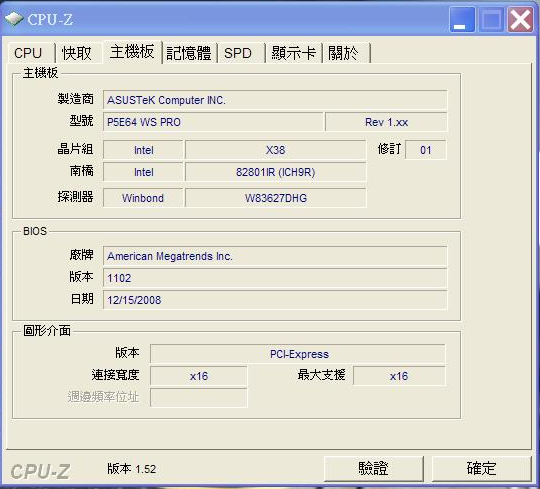
Task: Click the BIOS date 12/15/2008 field
Action: [x=275, y=300]
